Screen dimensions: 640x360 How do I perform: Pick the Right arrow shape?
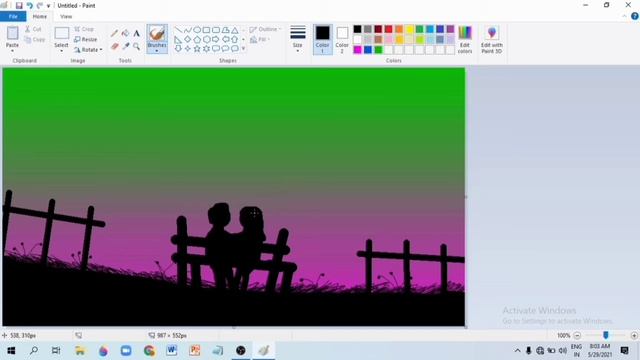(x=216, y=40)
